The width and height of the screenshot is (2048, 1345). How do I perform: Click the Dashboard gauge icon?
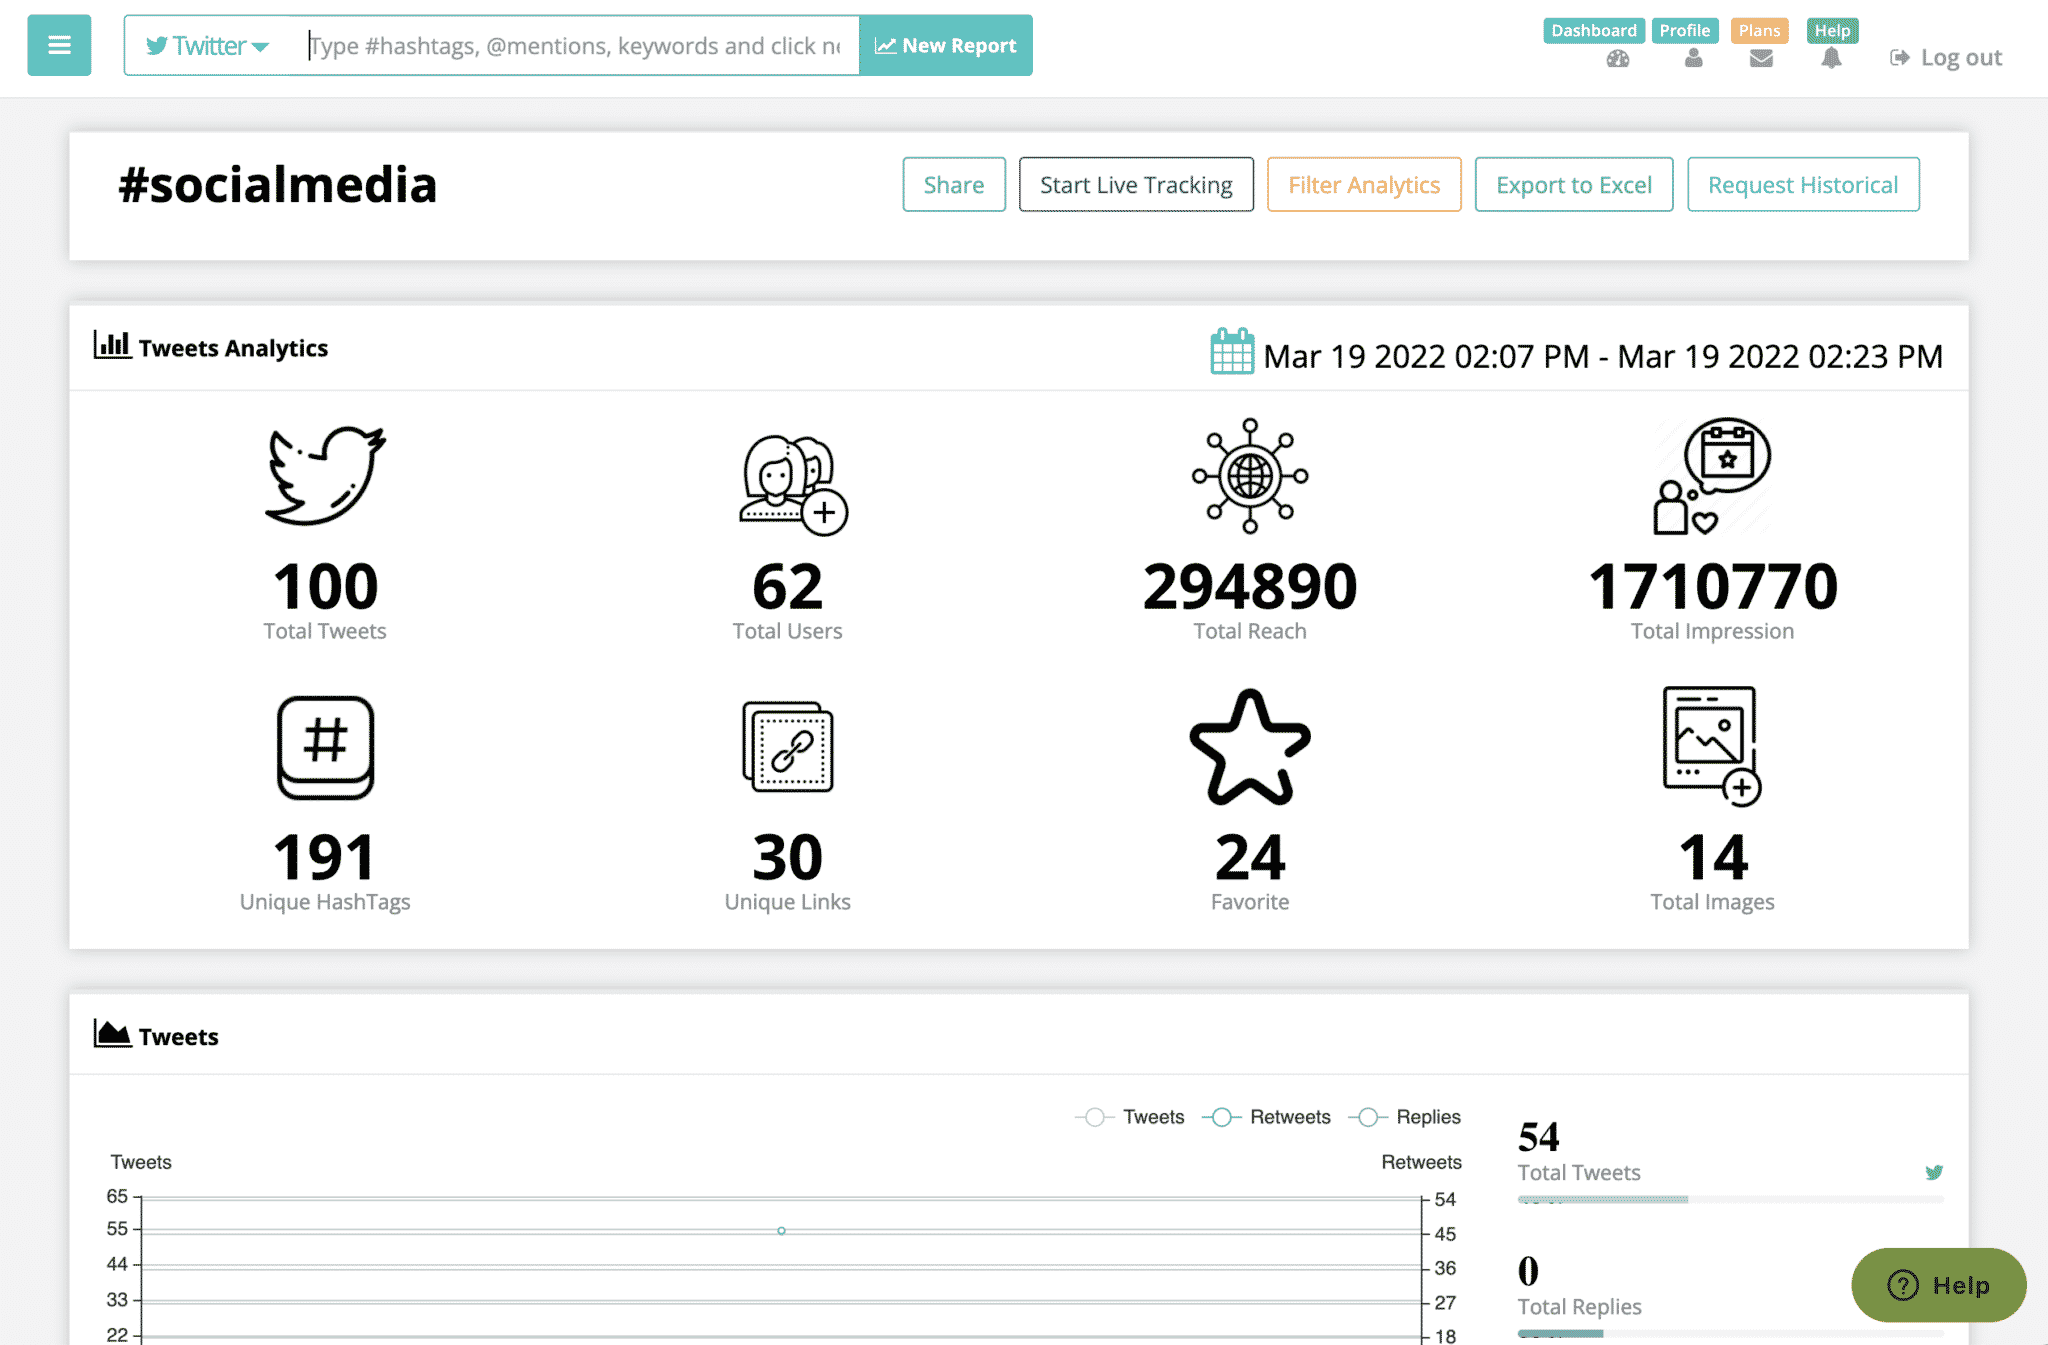pos(1618,59)
